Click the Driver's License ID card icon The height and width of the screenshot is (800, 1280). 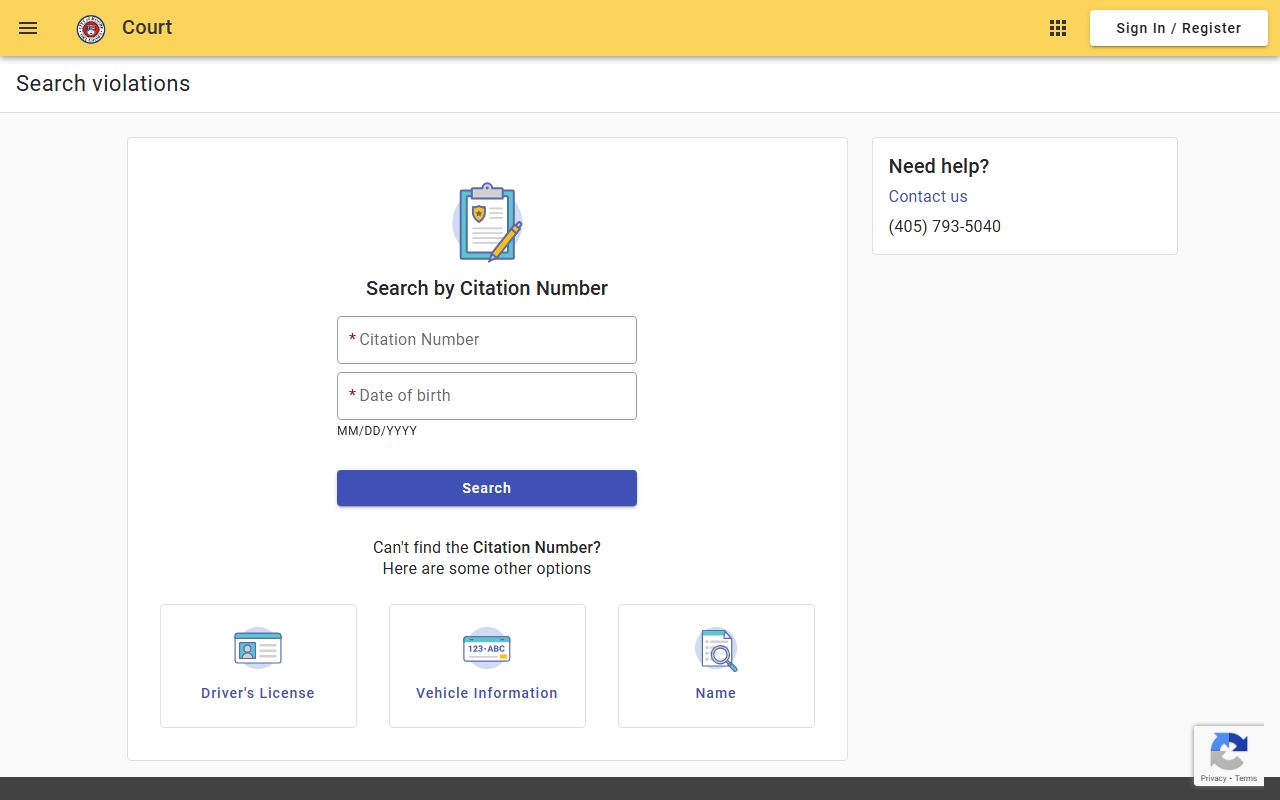(258, 648)
